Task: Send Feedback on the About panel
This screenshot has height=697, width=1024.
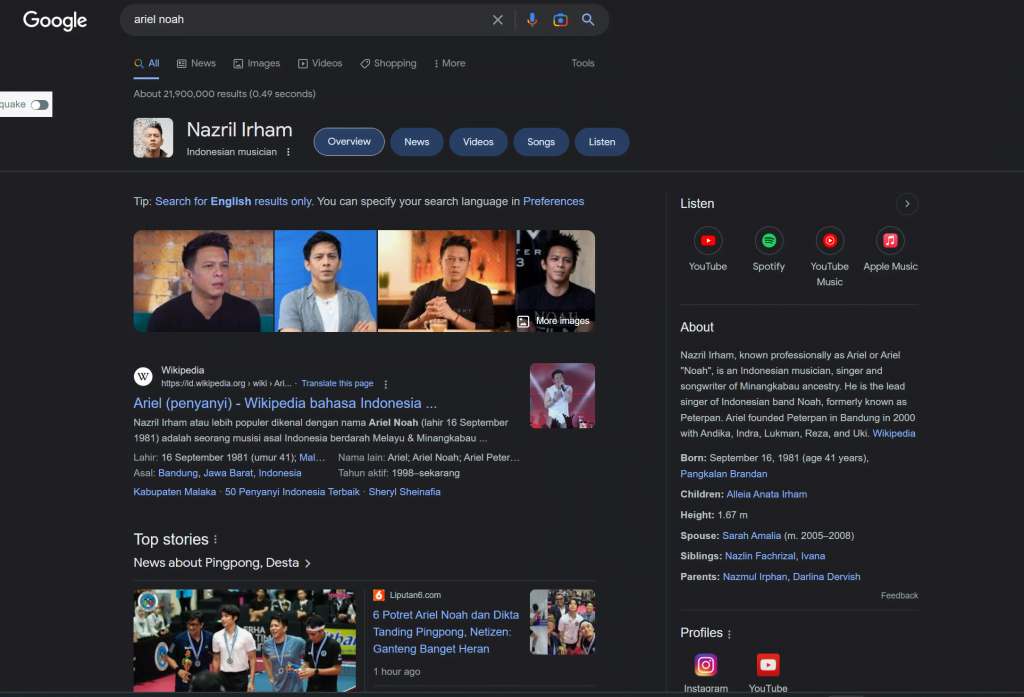Action: [x=899, y=595]
